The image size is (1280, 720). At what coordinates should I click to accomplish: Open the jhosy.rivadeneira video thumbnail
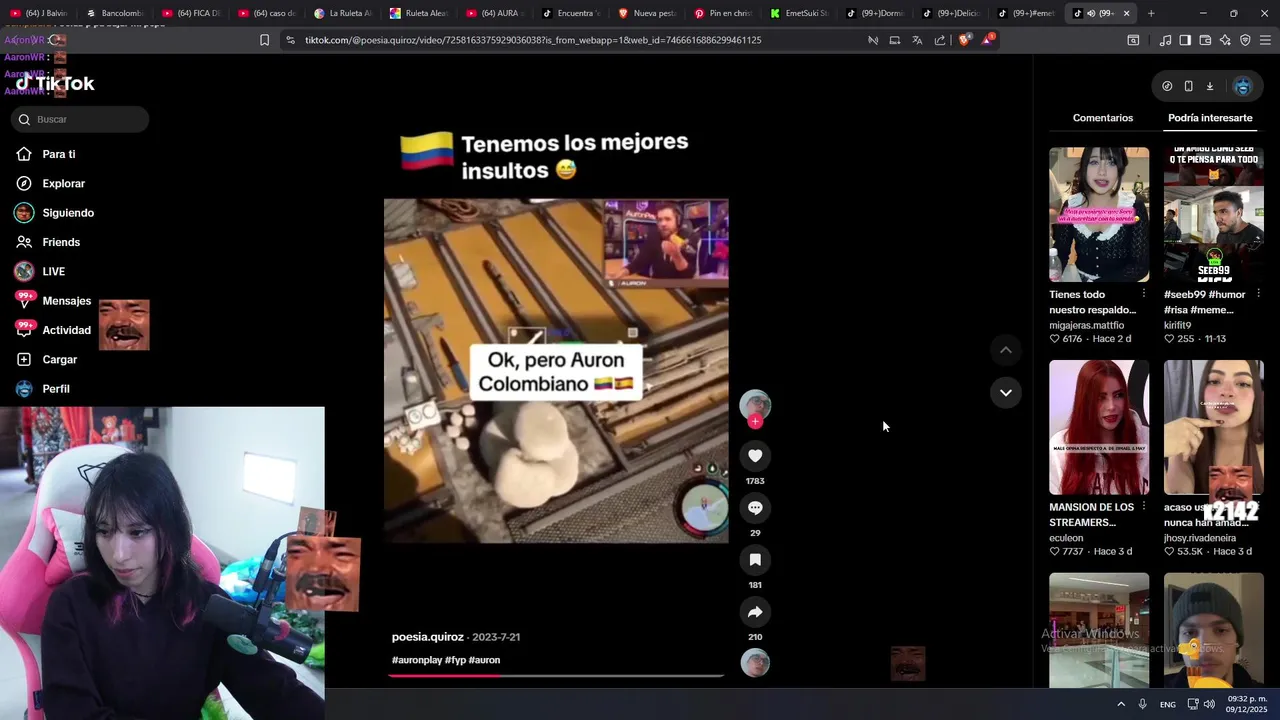1213,427
